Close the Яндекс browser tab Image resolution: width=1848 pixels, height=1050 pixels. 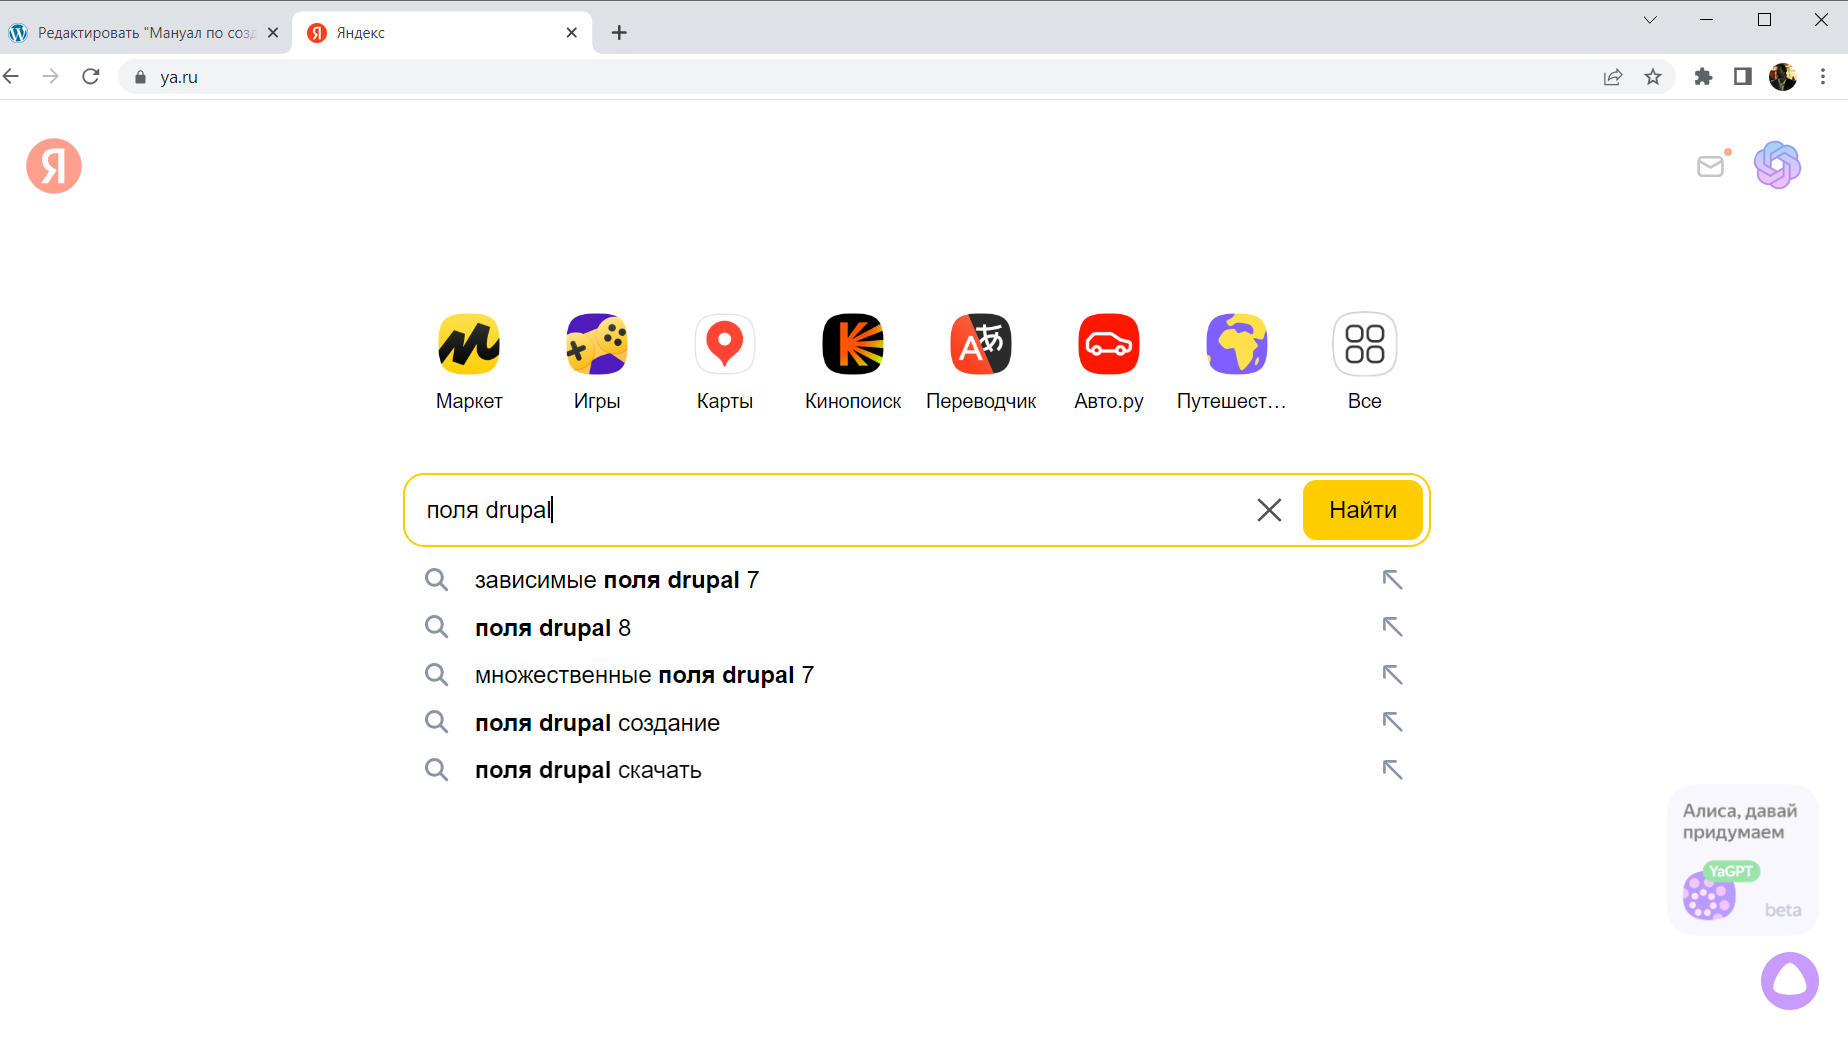click(x=572, y=33)
